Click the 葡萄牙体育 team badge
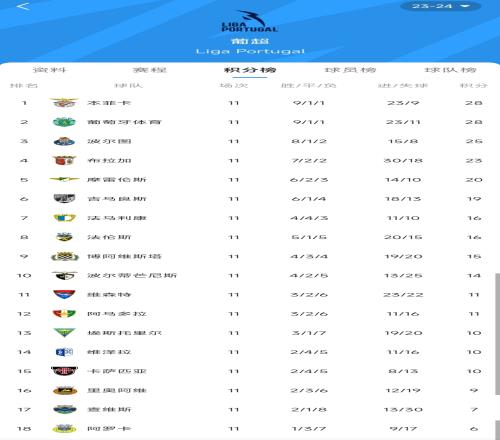500x440 pixels. (x=64, y=122)
